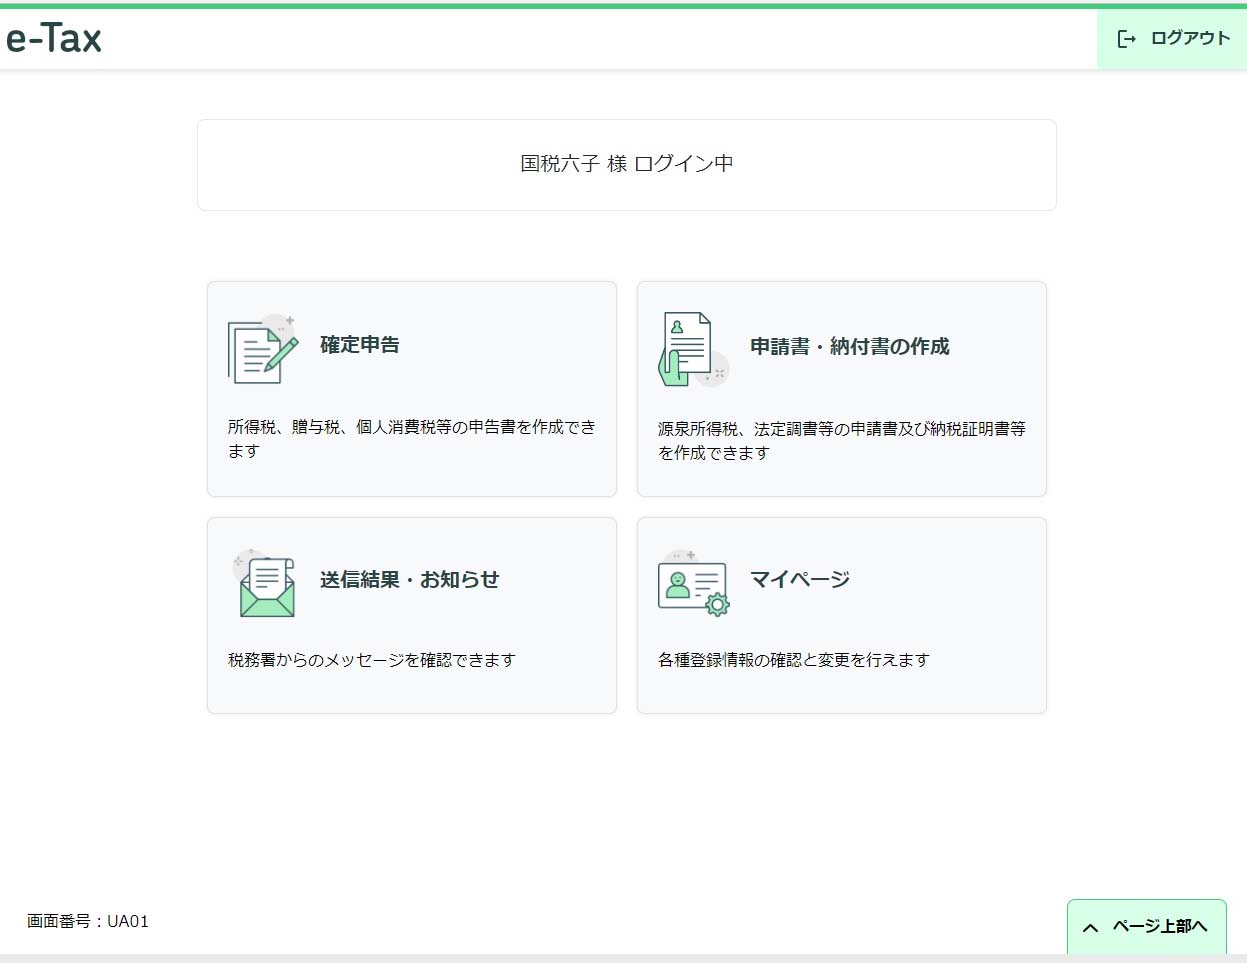Open the マイページ card
The image size is (1247, 963).
coord(841,615)
